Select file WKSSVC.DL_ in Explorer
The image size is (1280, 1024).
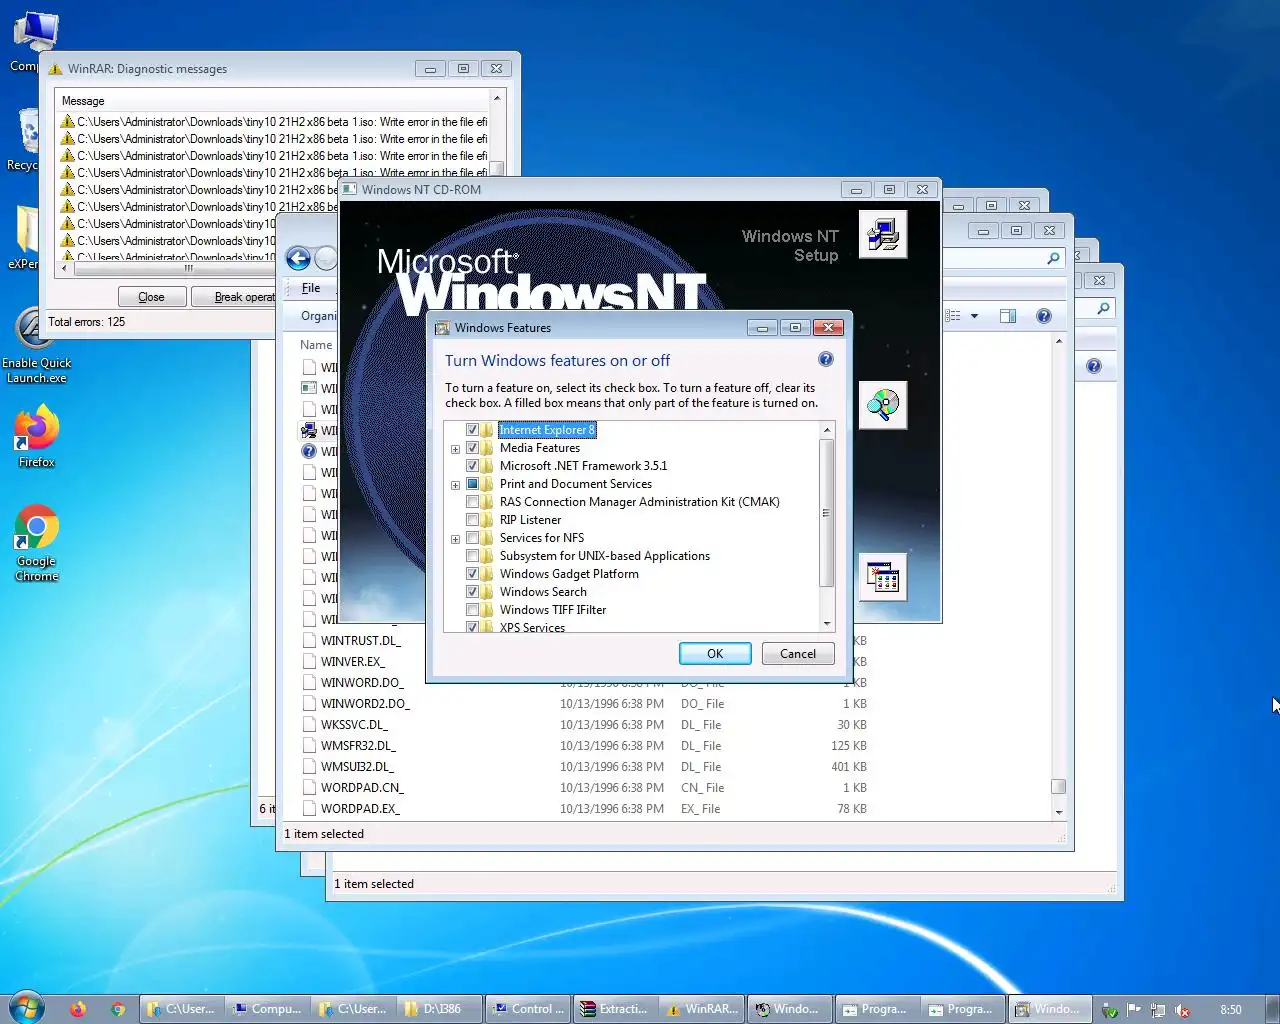pyautogui.click(x=354, y=725)
